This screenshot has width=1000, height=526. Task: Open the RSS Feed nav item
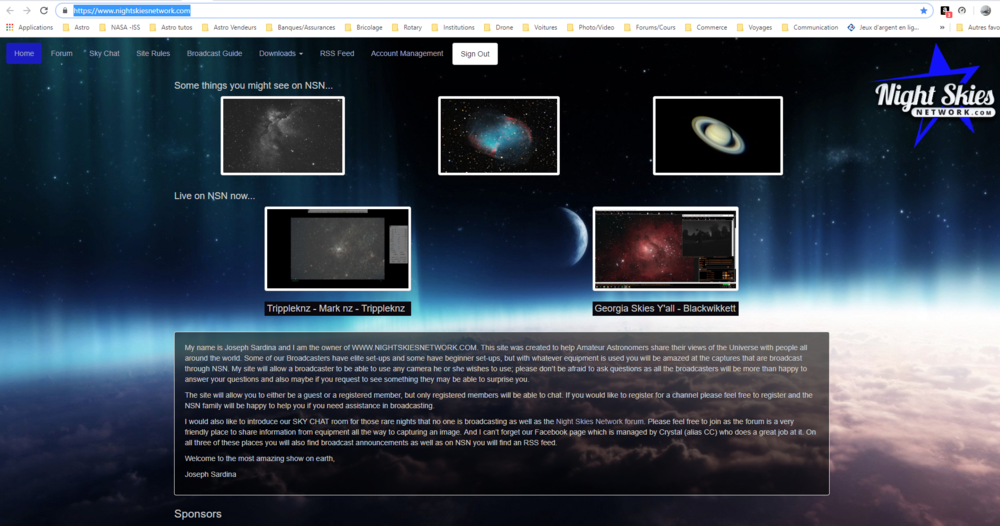click(337, 54)
